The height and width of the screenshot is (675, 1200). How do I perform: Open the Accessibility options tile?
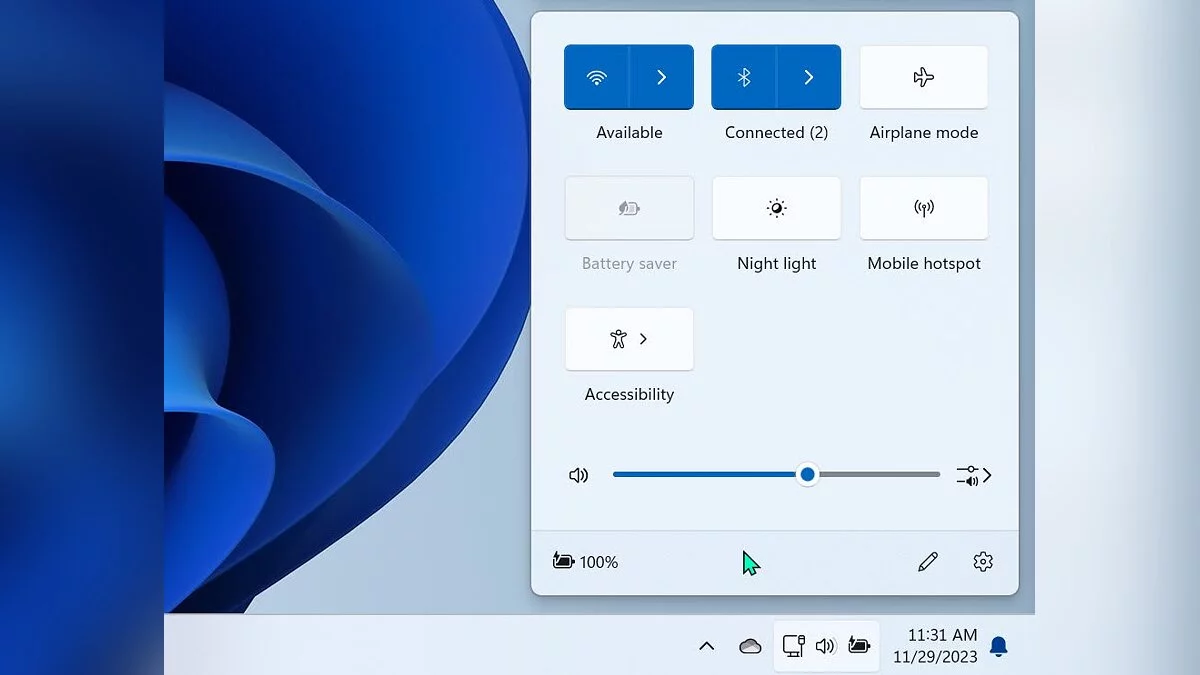pyautogui.click(x=629, y=339)
